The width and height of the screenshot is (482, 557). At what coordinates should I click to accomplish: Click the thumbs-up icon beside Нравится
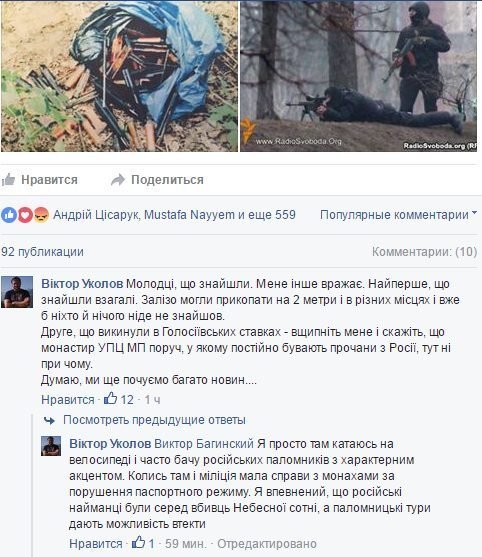8,180
